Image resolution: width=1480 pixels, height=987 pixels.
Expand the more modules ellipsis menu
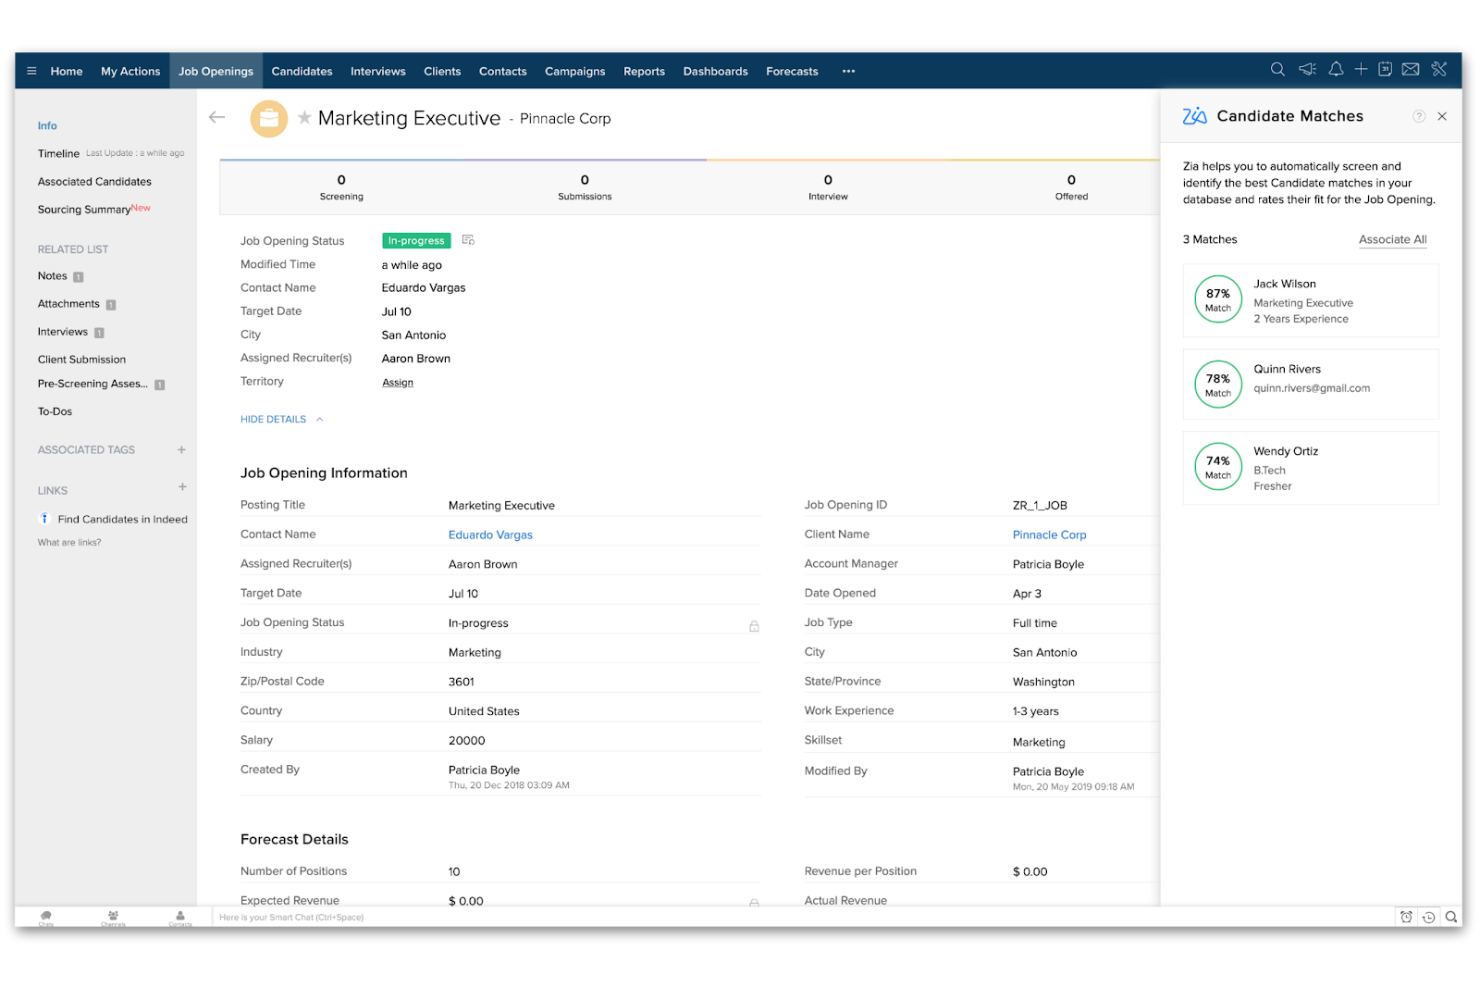[x=848, y=72]
